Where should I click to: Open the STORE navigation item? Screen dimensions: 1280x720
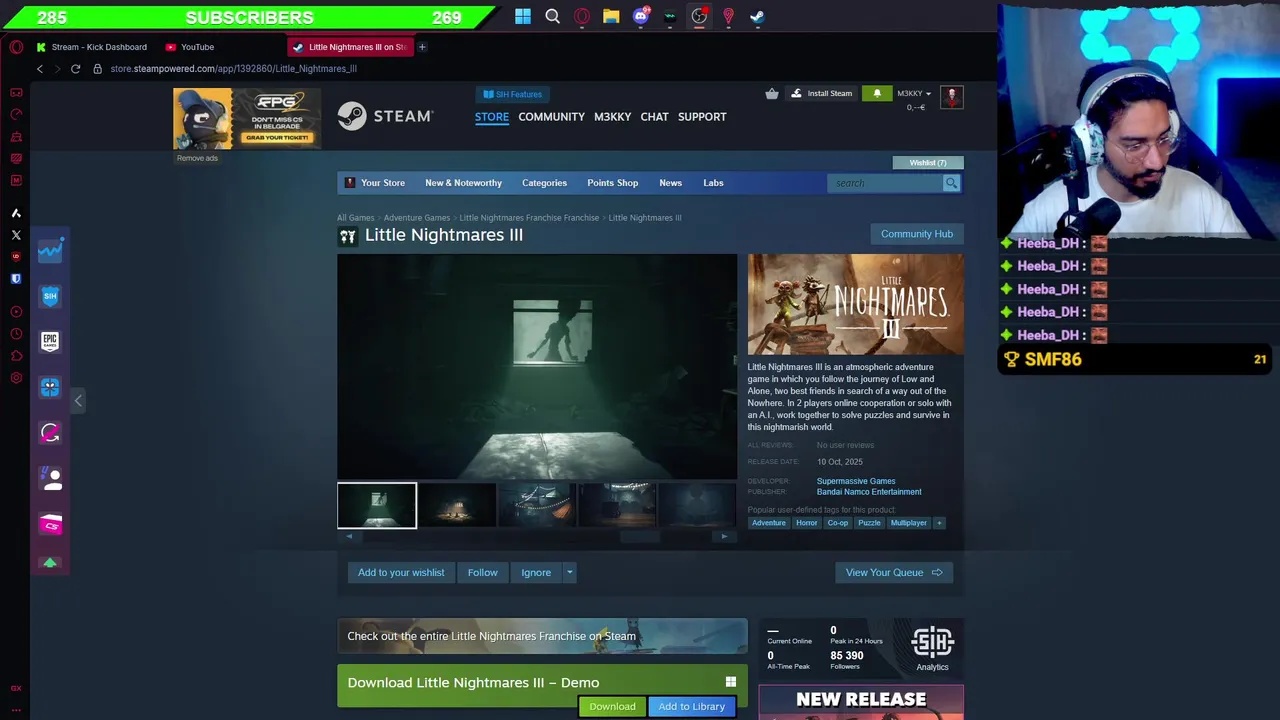[x=492, y=117]
